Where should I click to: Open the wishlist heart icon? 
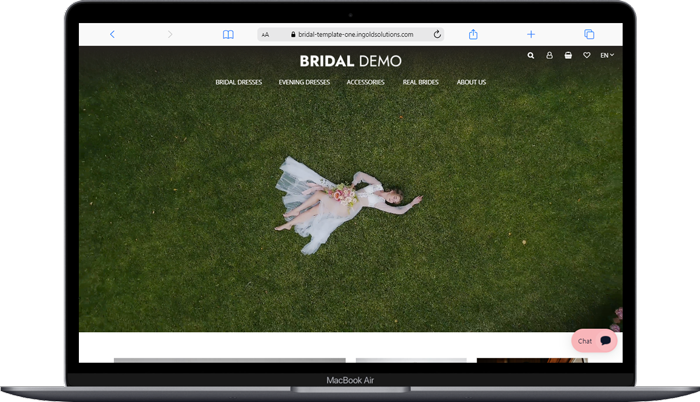coord(587,55)
